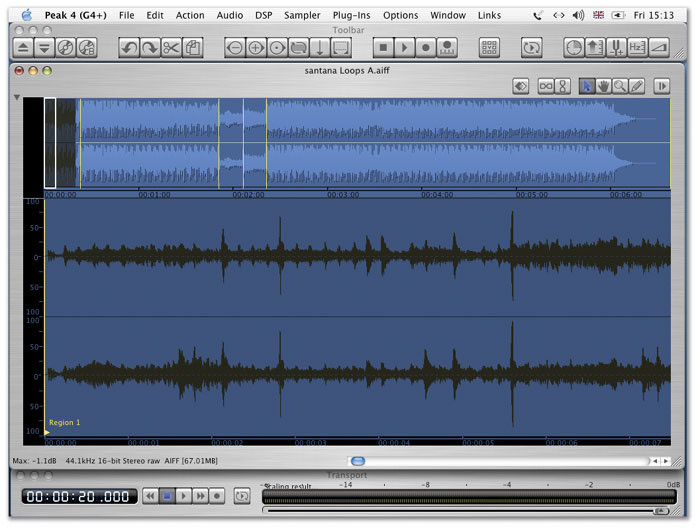Image resolution: width=700 pixels, height=527 pixels.
Task: Open record settings icon next to record
Action: [x=447, y=48]
